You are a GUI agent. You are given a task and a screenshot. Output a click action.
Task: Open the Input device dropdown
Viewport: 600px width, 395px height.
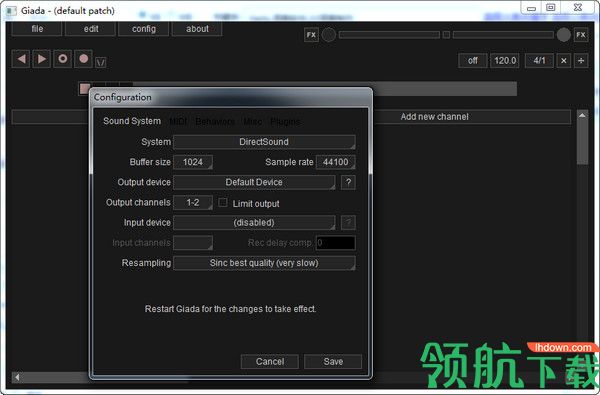click(254, 223)
